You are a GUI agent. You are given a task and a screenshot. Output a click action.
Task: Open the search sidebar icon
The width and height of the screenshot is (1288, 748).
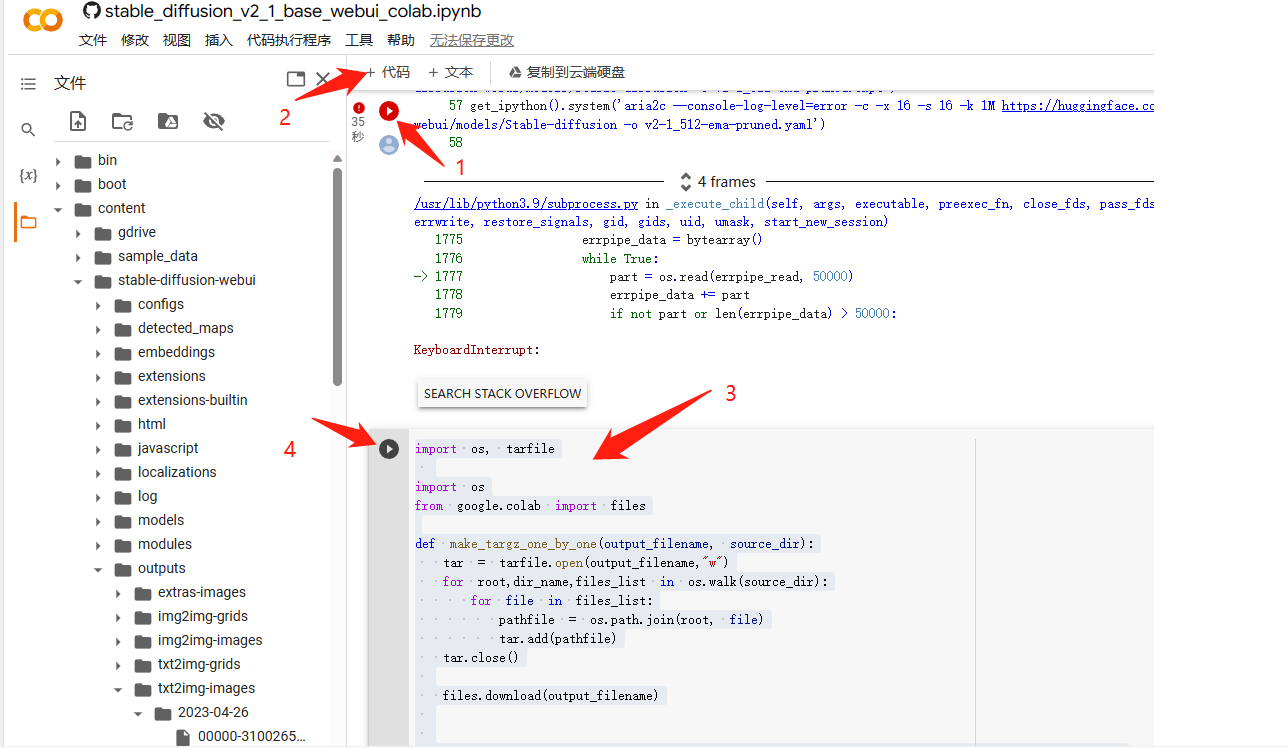tap(28, 130)
